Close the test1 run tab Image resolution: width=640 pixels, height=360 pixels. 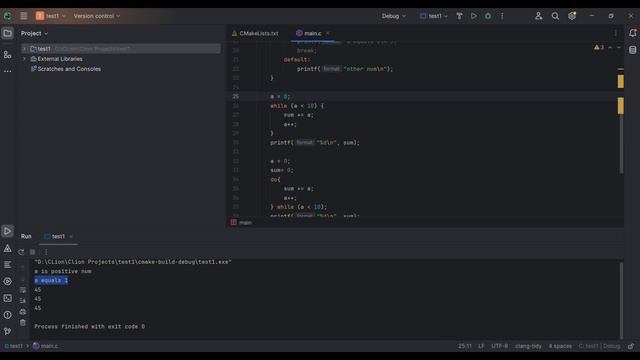point(71,236)
